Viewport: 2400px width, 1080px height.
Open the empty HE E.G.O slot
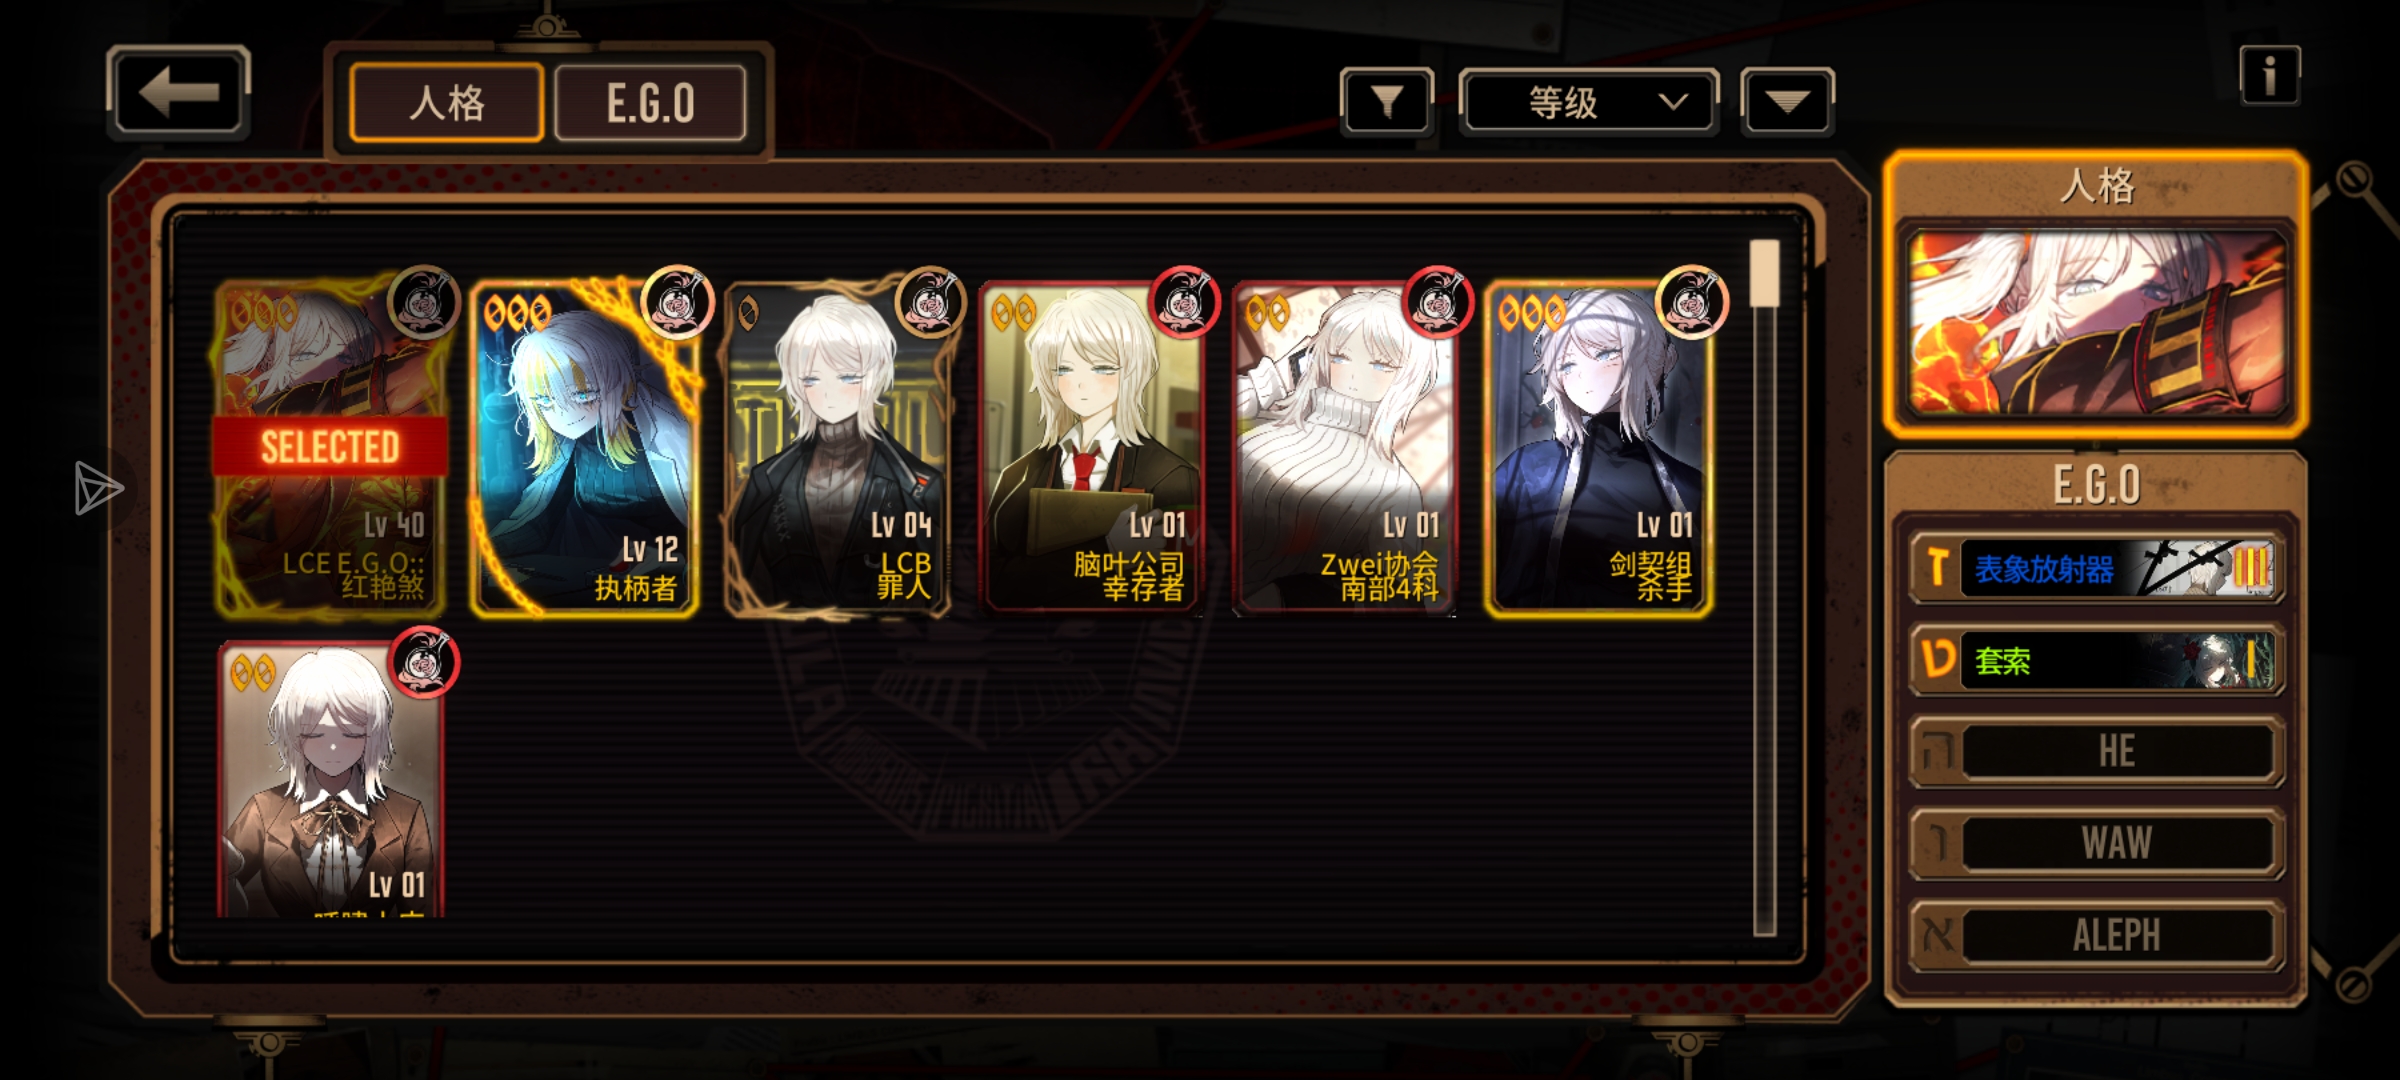click(2097, 752)
